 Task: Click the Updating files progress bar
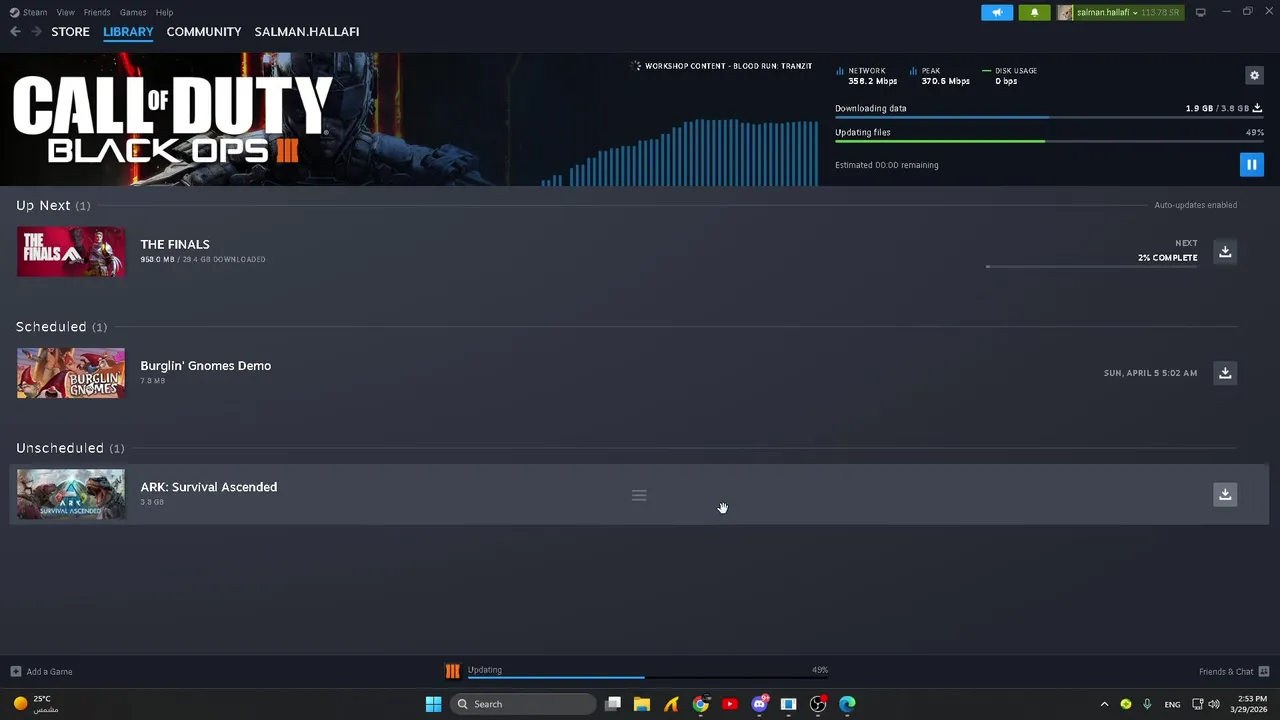pyautogui.click(x=1048, y=141)
